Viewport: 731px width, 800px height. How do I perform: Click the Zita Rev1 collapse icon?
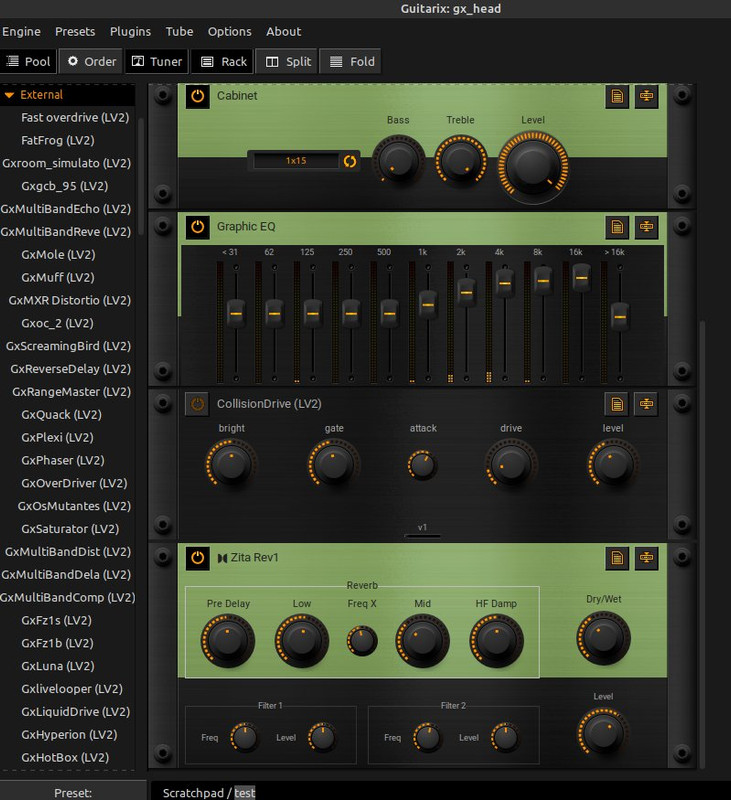tap(646, 558)
